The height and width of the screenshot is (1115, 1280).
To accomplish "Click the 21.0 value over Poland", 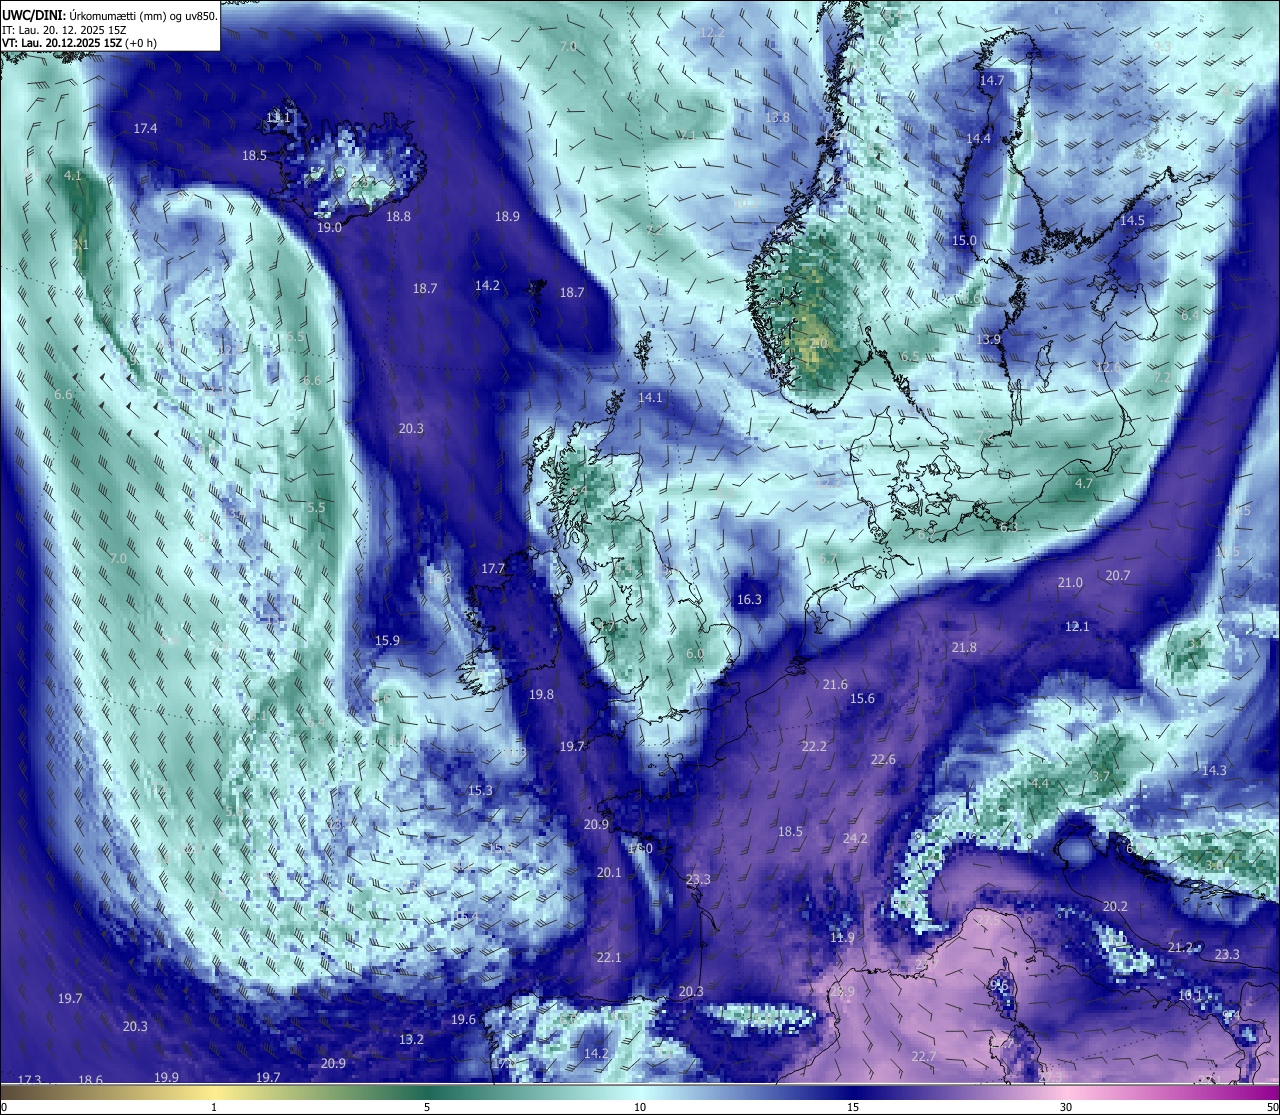I will [x=1070, y=582].
